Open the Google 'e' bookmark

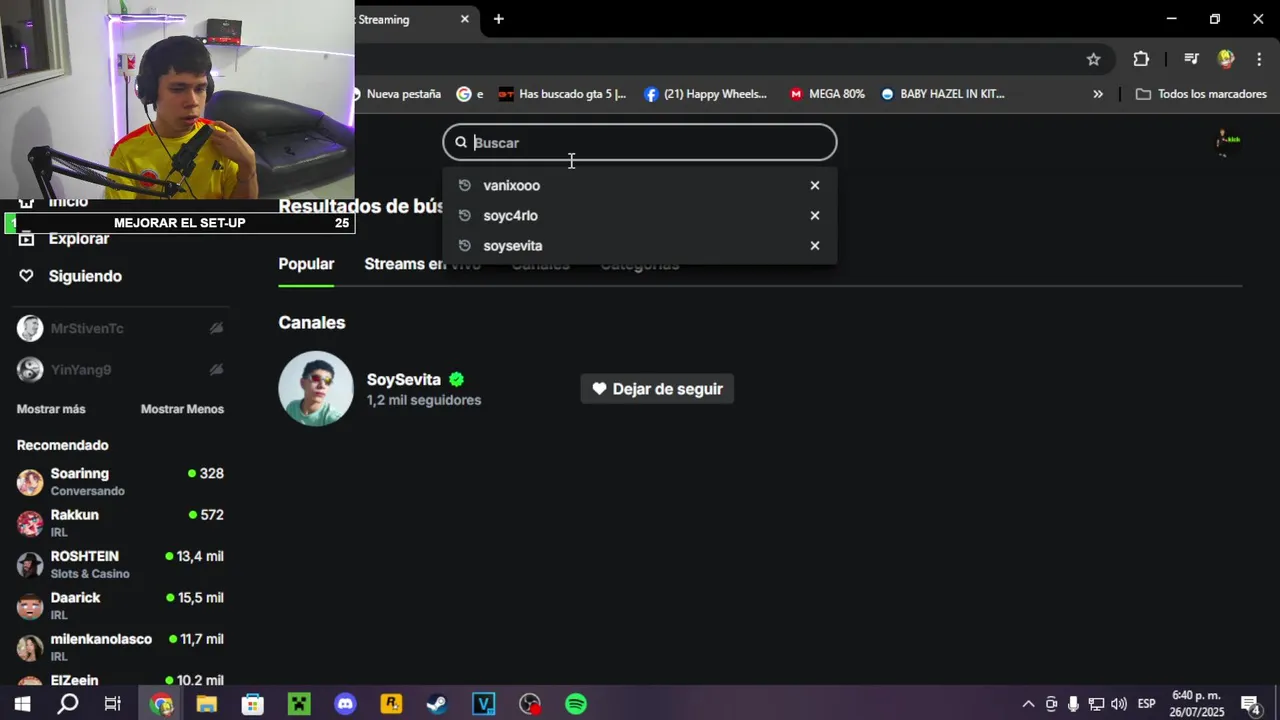coord(470,94)
